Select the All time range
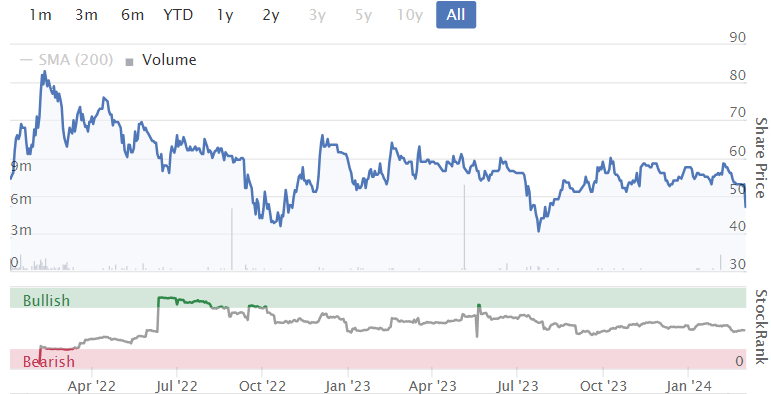 [456, 15]
